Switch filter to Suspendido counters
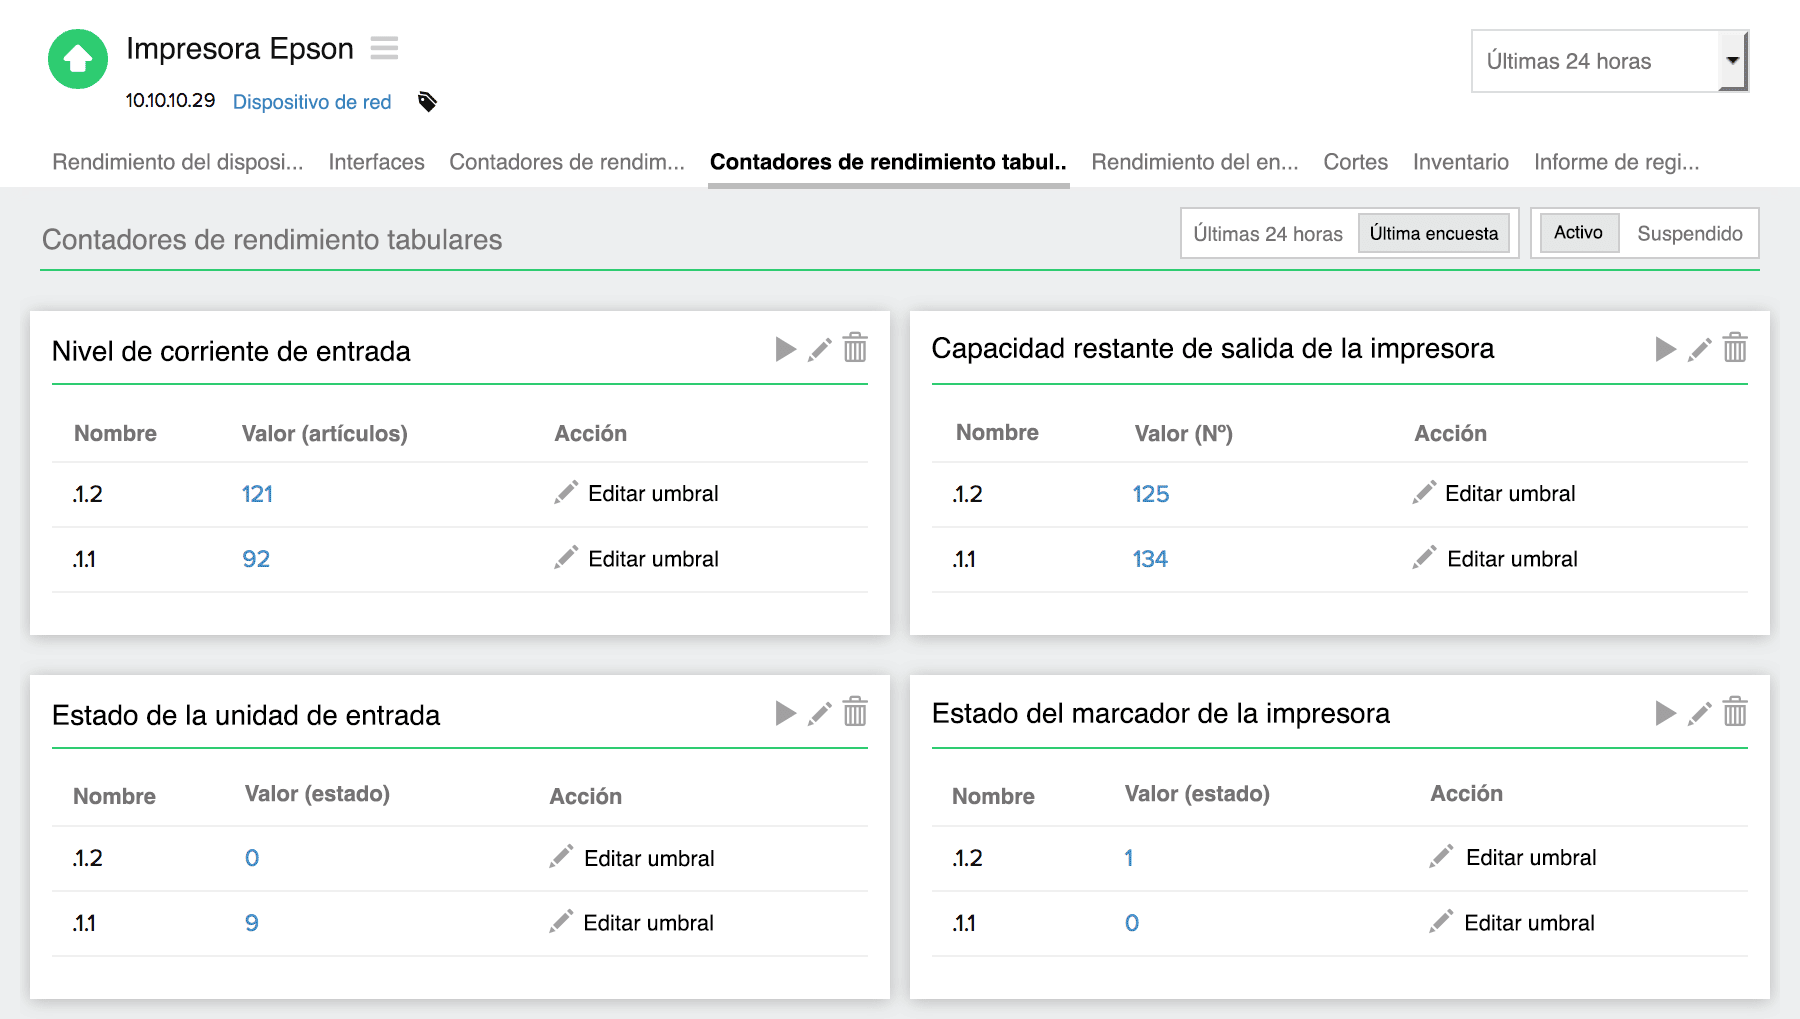 (1690, 233)
